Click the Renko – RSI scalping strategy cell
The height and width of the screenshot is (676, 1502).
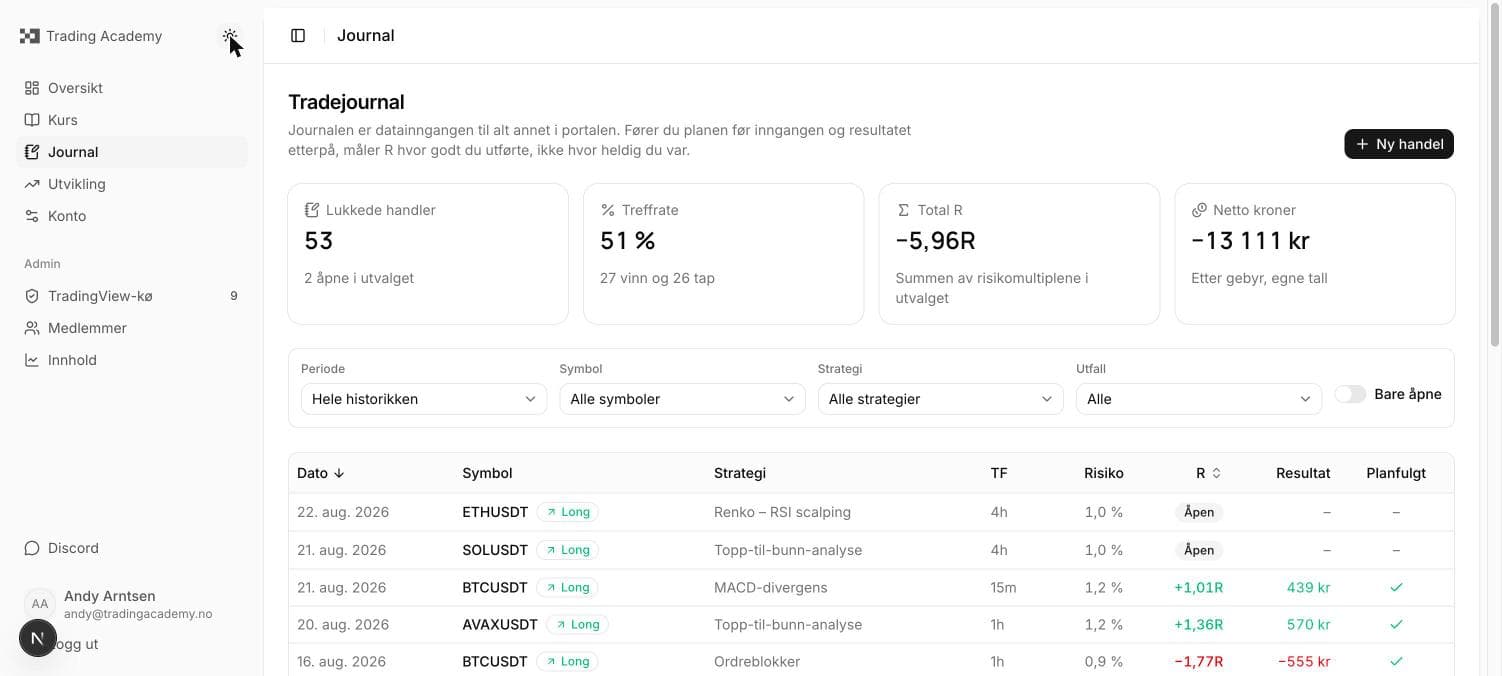coord(782,512)
